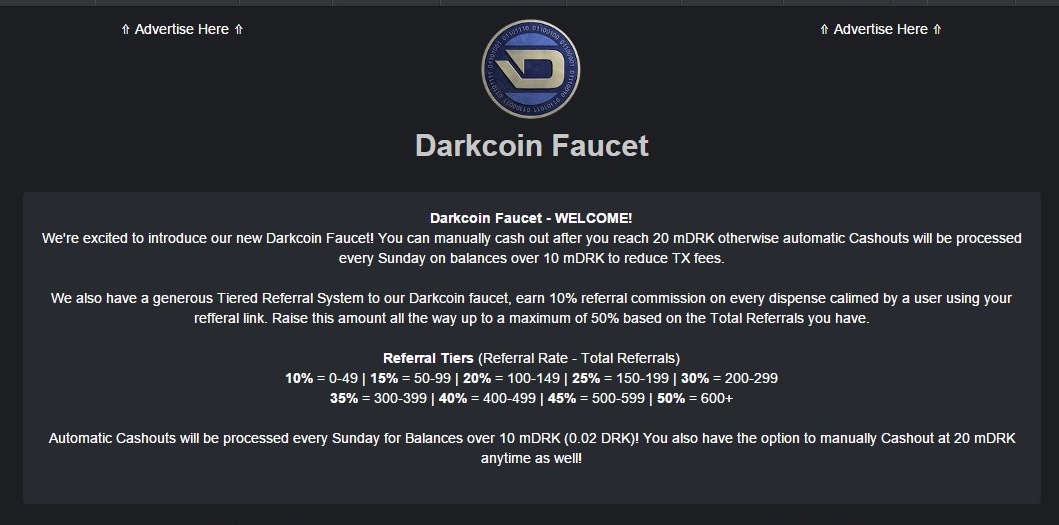Click the 35% referral tier entry
This screenshot has width=1059, height=525.
pyautogui.click(x=378, y=399)
